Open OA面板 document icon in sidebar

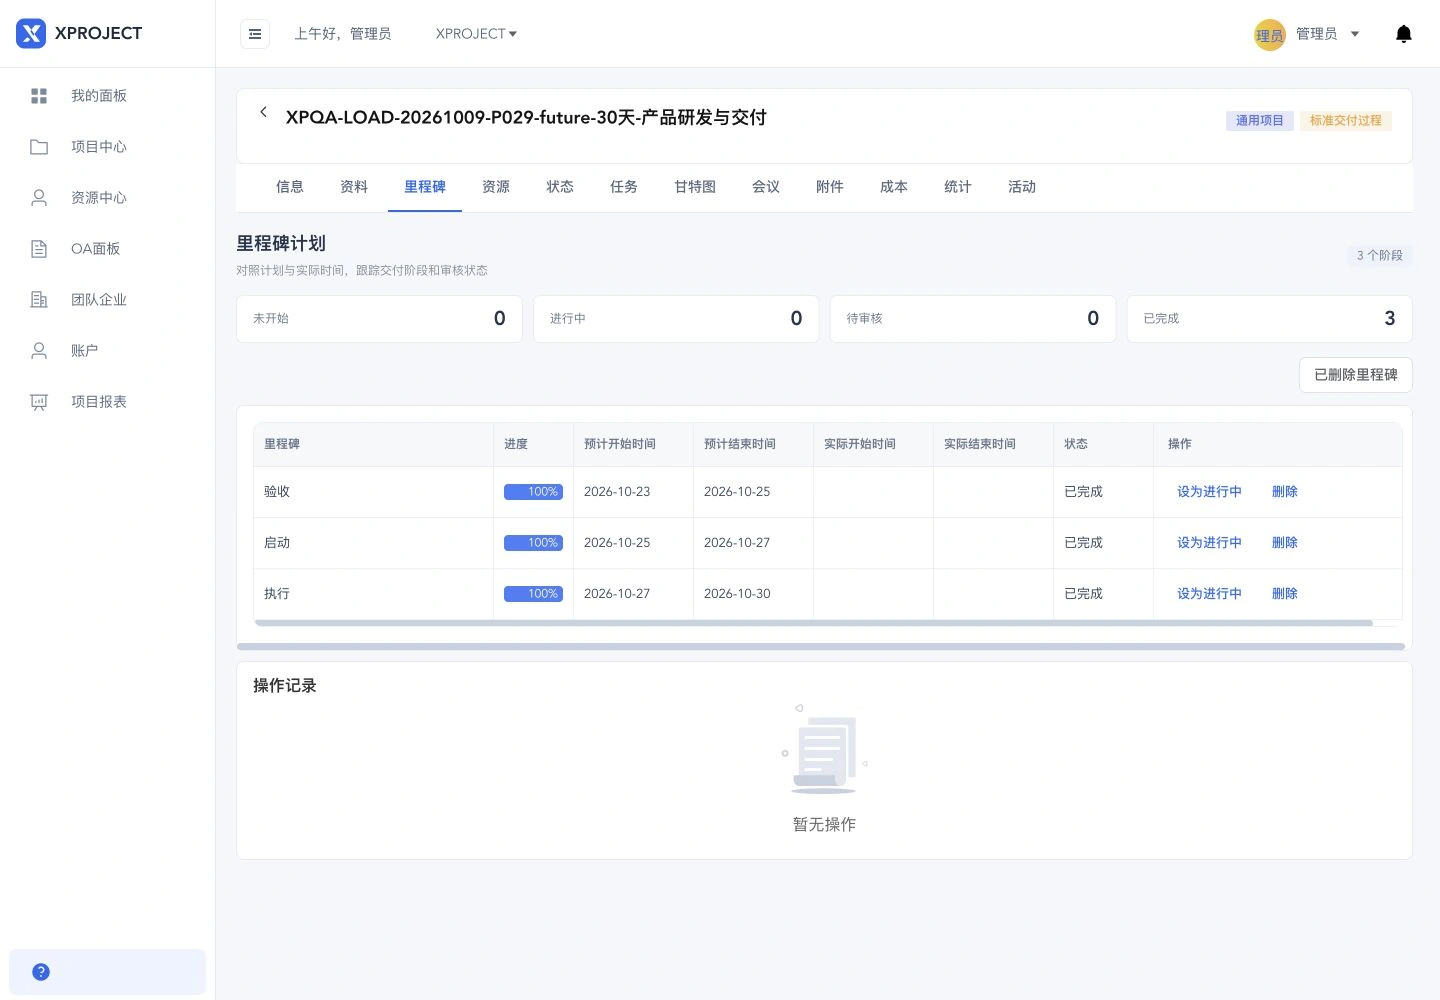pyautogui.click(x=39, y=249)
